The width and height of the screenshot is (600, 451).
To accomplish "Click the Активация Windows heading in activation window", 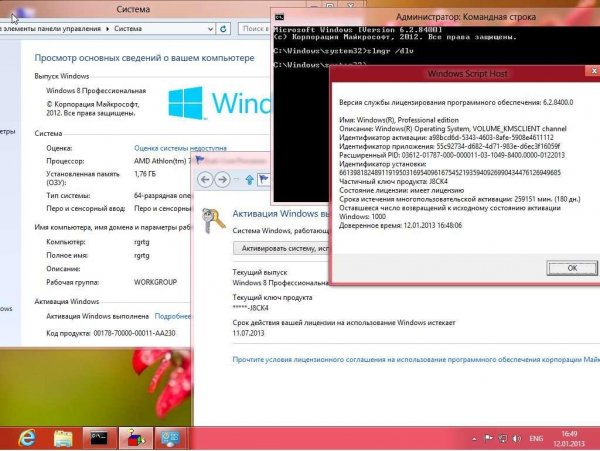I will [x=281, y=213].
